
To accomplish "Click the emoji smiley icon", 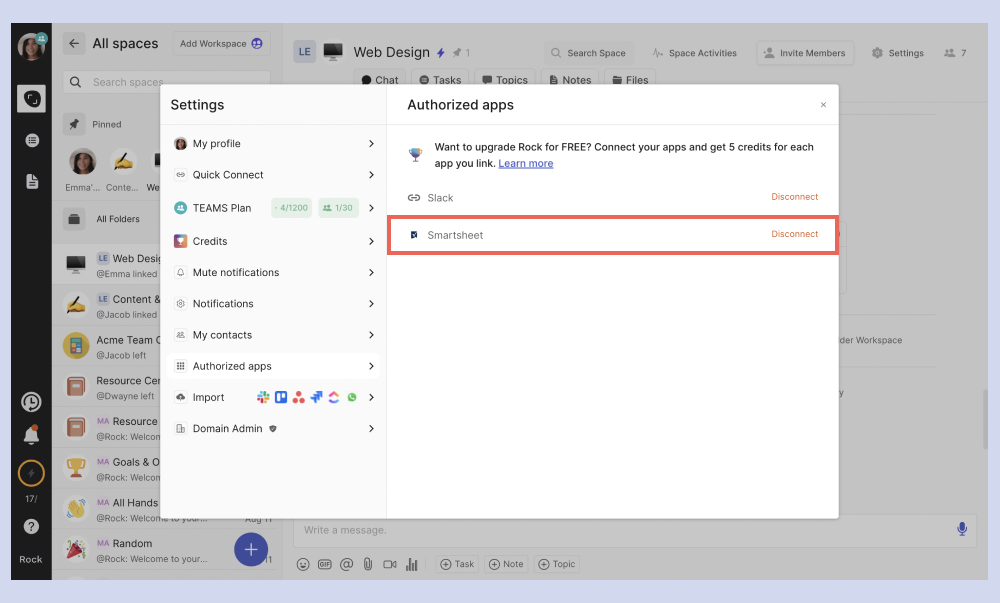I will (303, 564).
